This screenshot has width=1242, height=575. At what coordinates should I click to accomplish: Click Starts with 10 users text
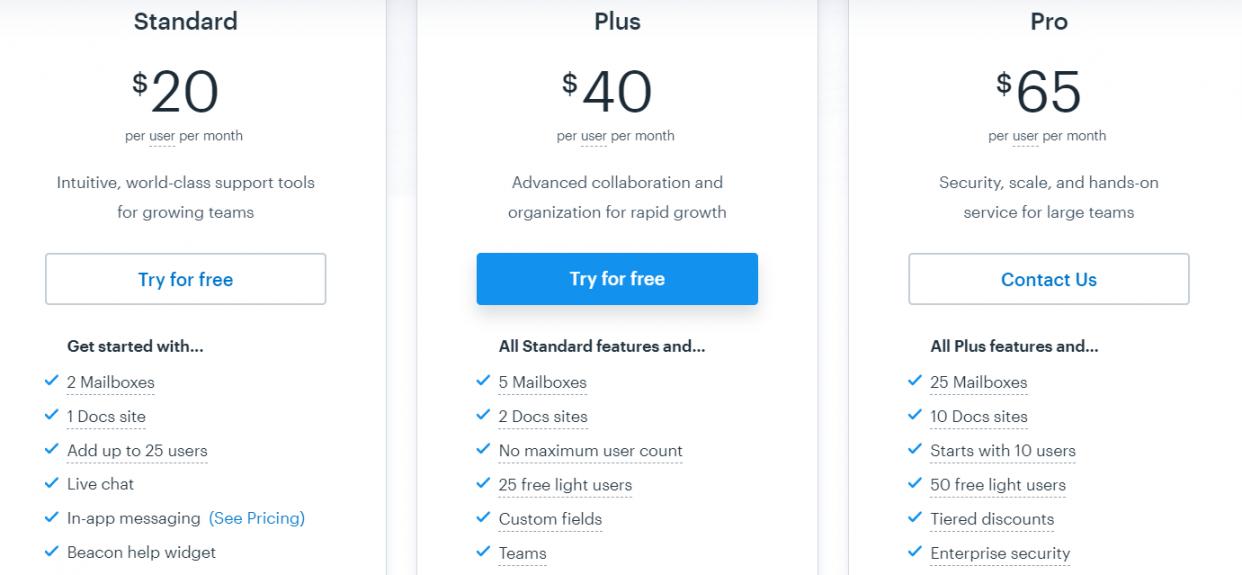pos(1002,451)
